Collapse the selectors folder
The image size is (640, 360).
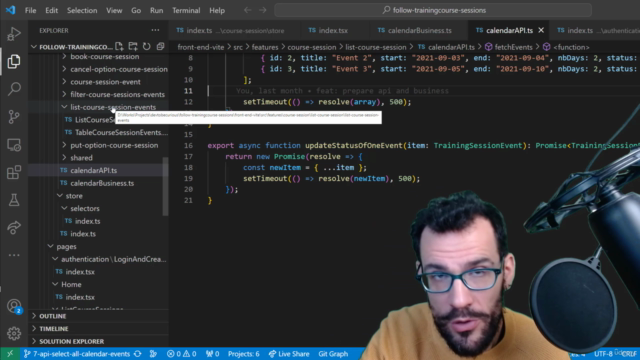pos(80,208)
